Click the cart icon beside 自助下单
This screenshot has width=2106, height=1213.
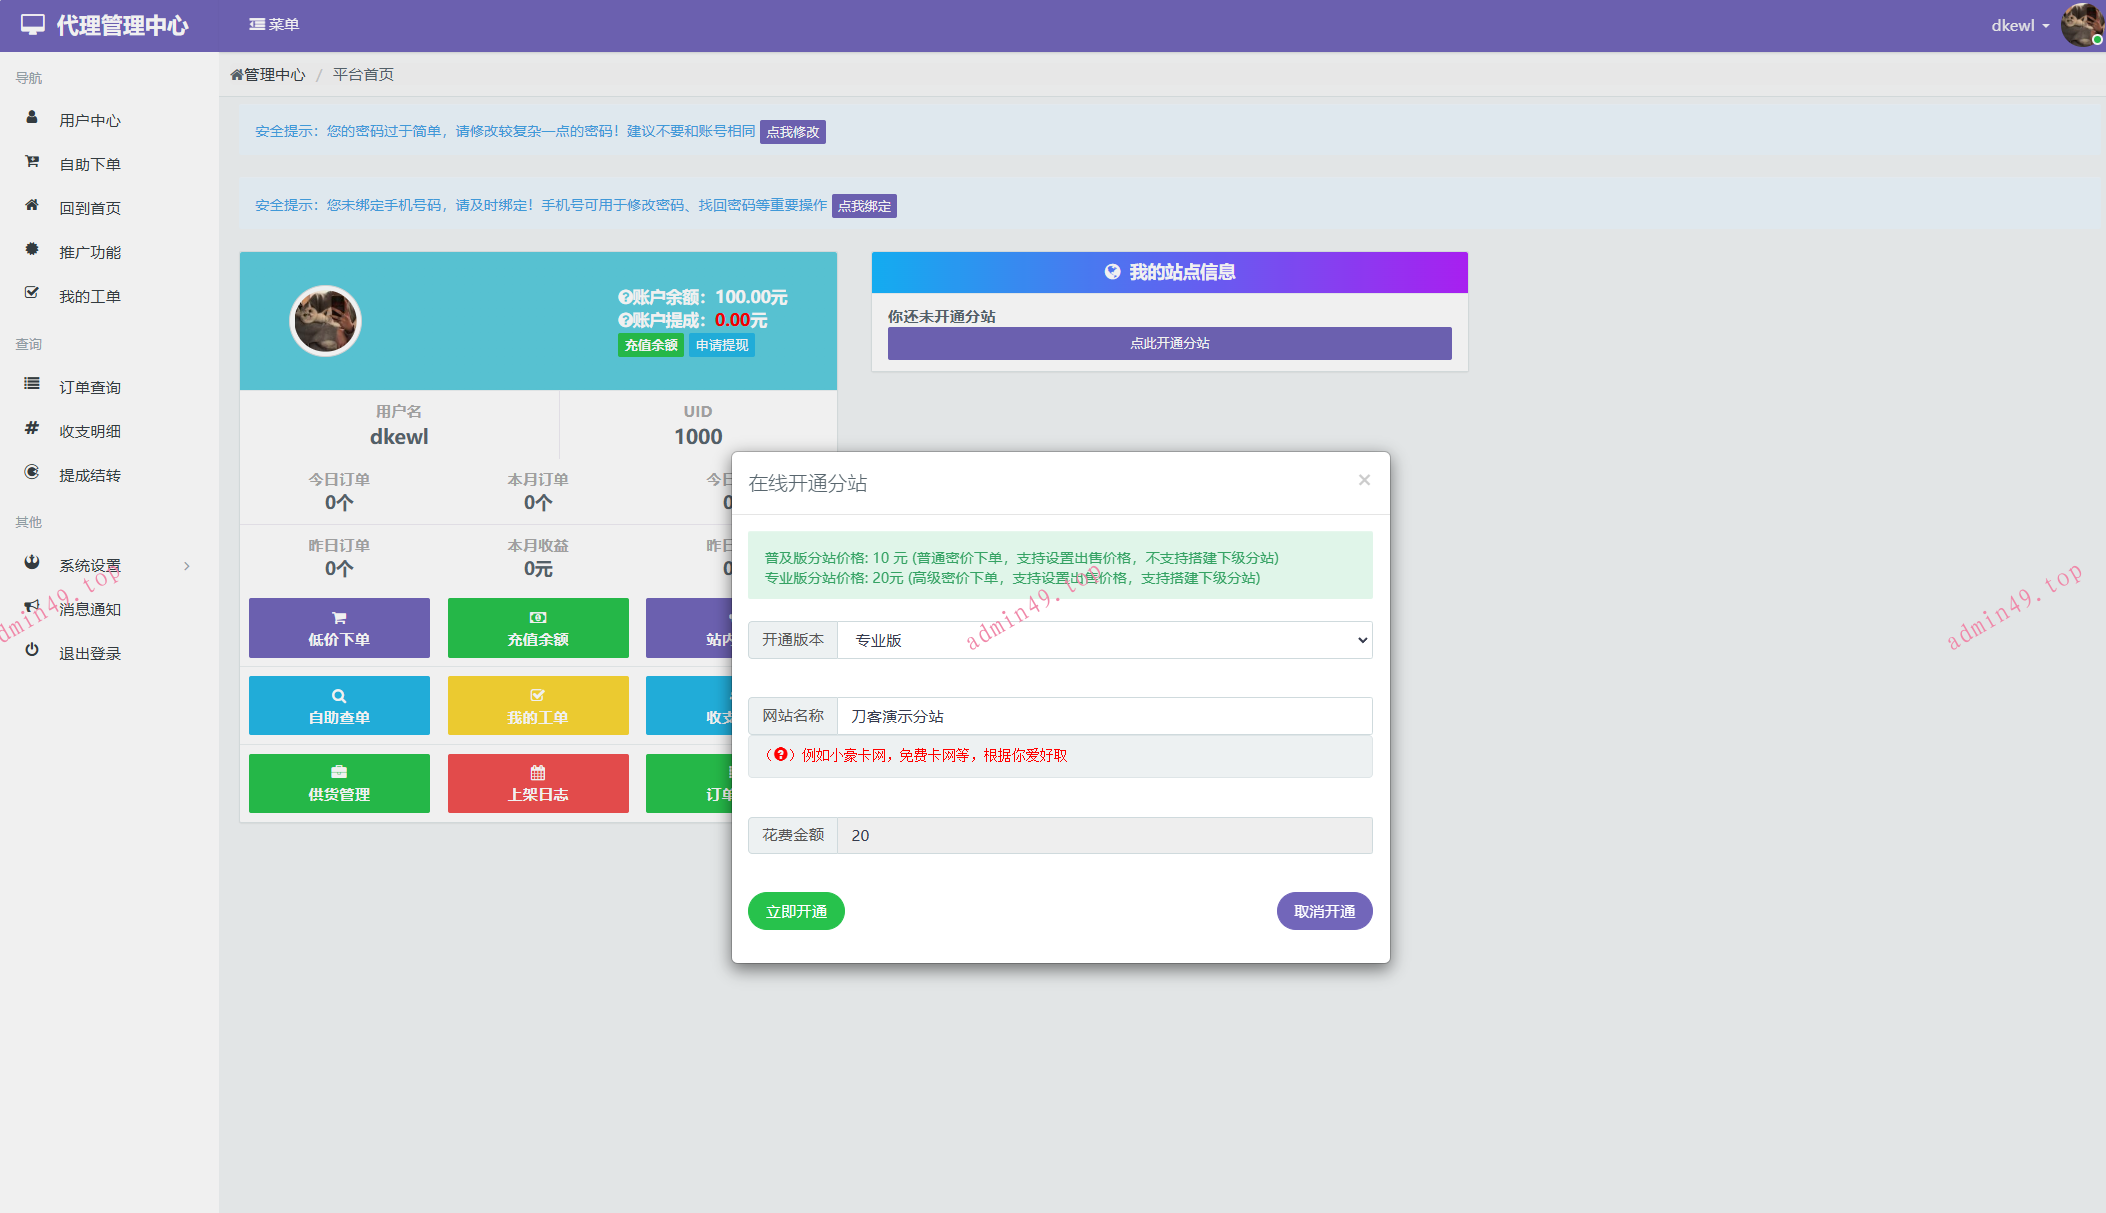[32, 162]
